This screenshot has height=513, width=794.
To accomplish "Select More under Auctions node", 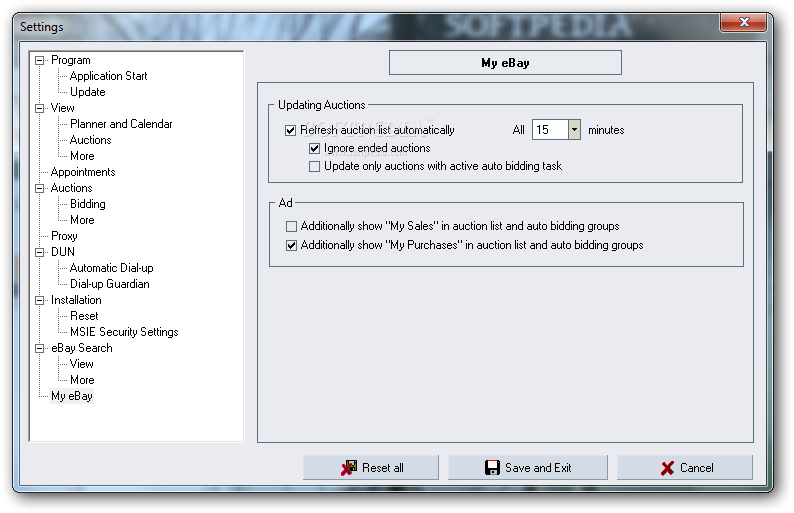I will point(82,220).
